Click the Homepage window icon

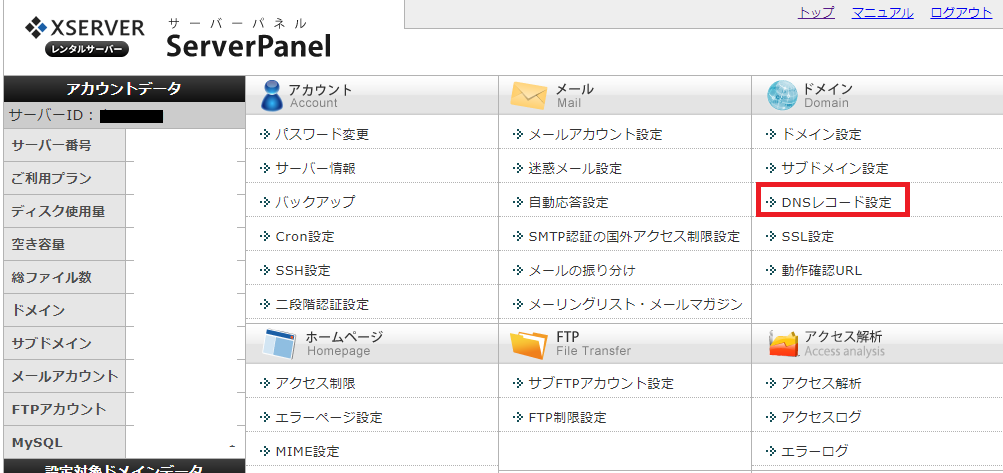pyautogui.click(x=280, y=344)
